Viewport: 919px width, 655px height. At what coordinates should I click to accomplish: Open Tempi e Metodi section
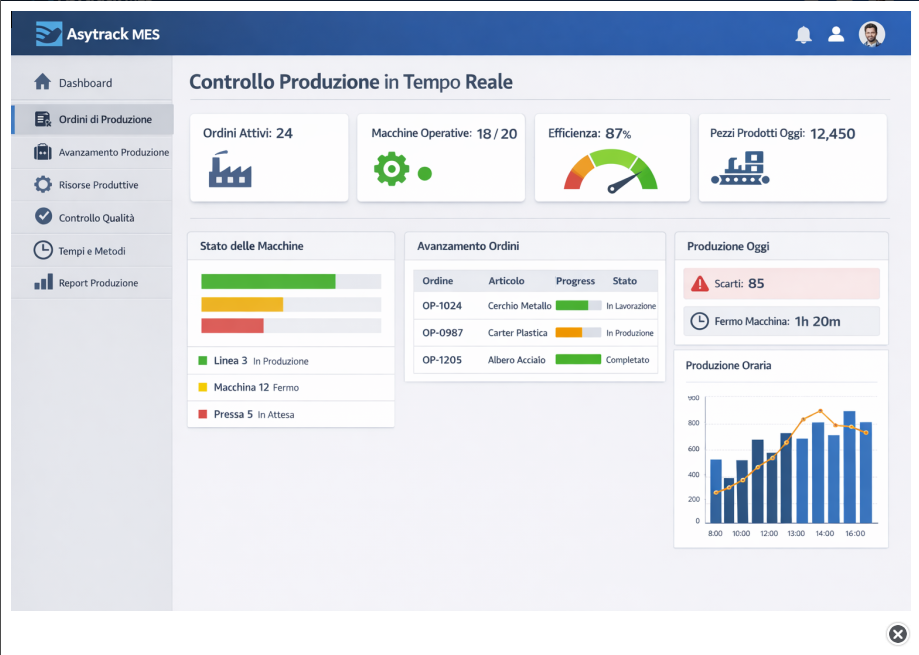tap(92, 251)
